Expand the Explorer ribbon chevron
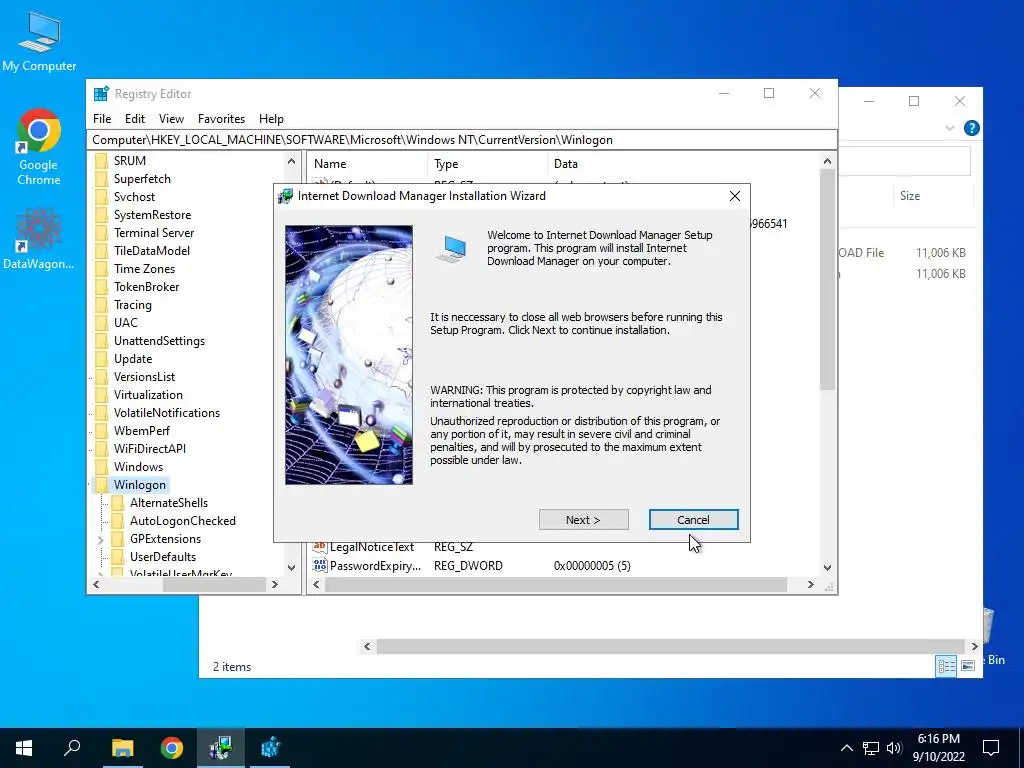1024x768 pixels. (x=950, y=128)
